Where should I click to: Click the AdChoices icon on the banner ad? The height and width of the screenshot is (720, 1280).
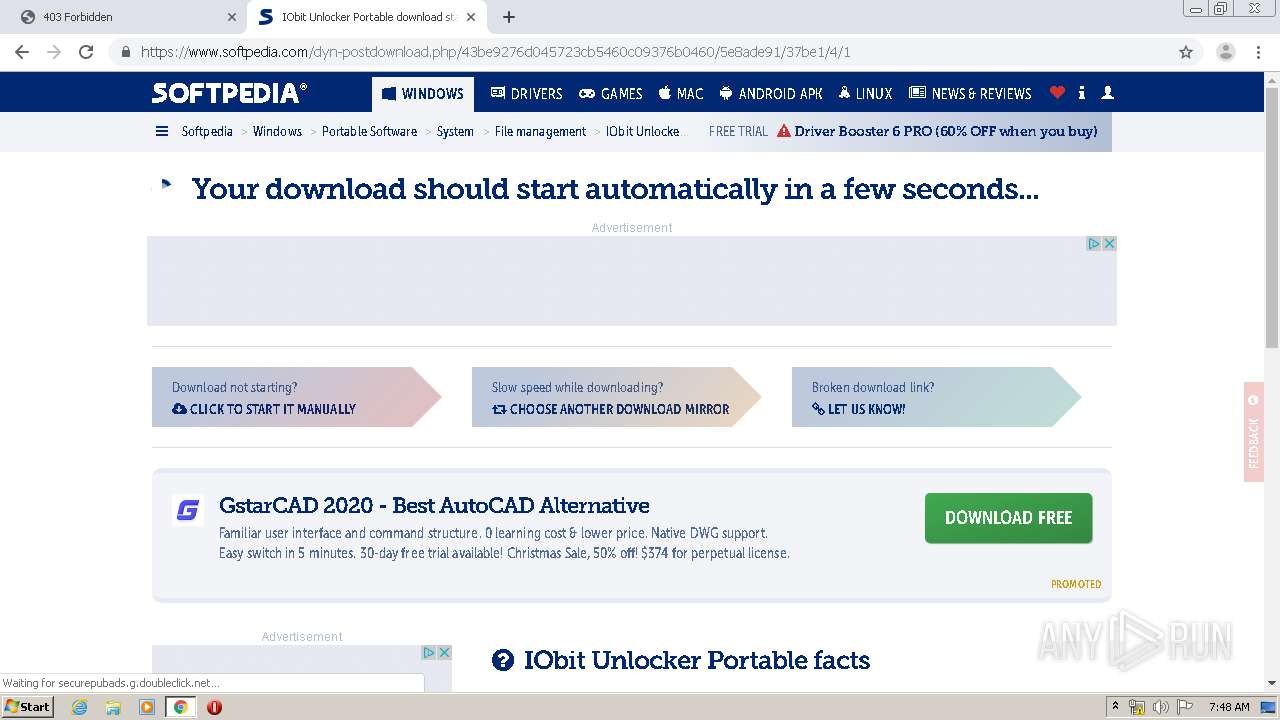1093,243
